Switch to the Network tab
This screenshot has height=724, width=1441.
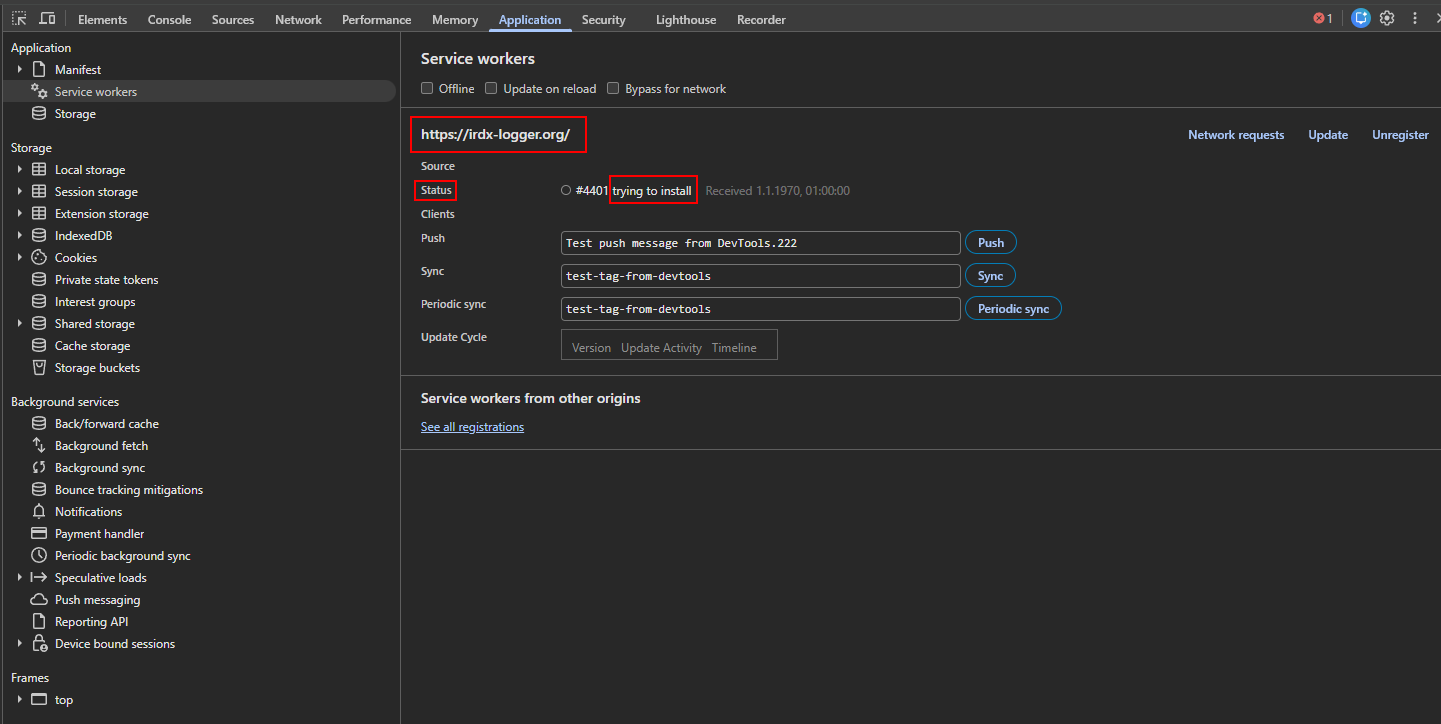coord(298,20)
